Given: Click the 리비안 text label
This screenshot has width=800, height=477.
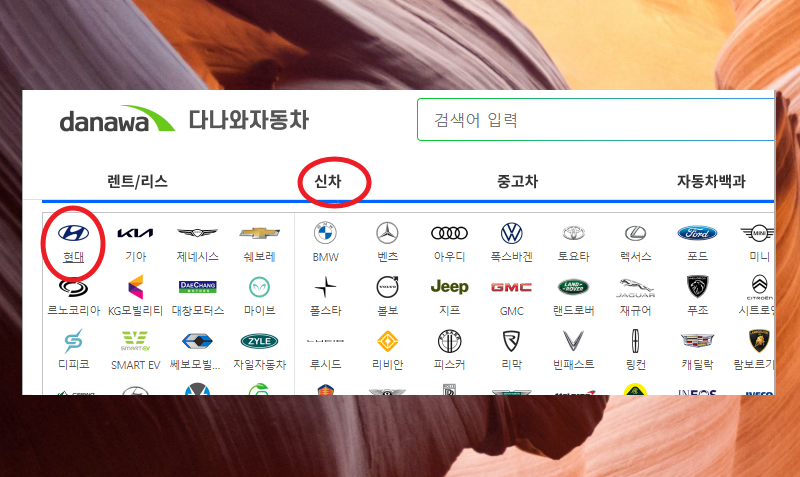Looking at the screenshot, I should click(387, 365).
